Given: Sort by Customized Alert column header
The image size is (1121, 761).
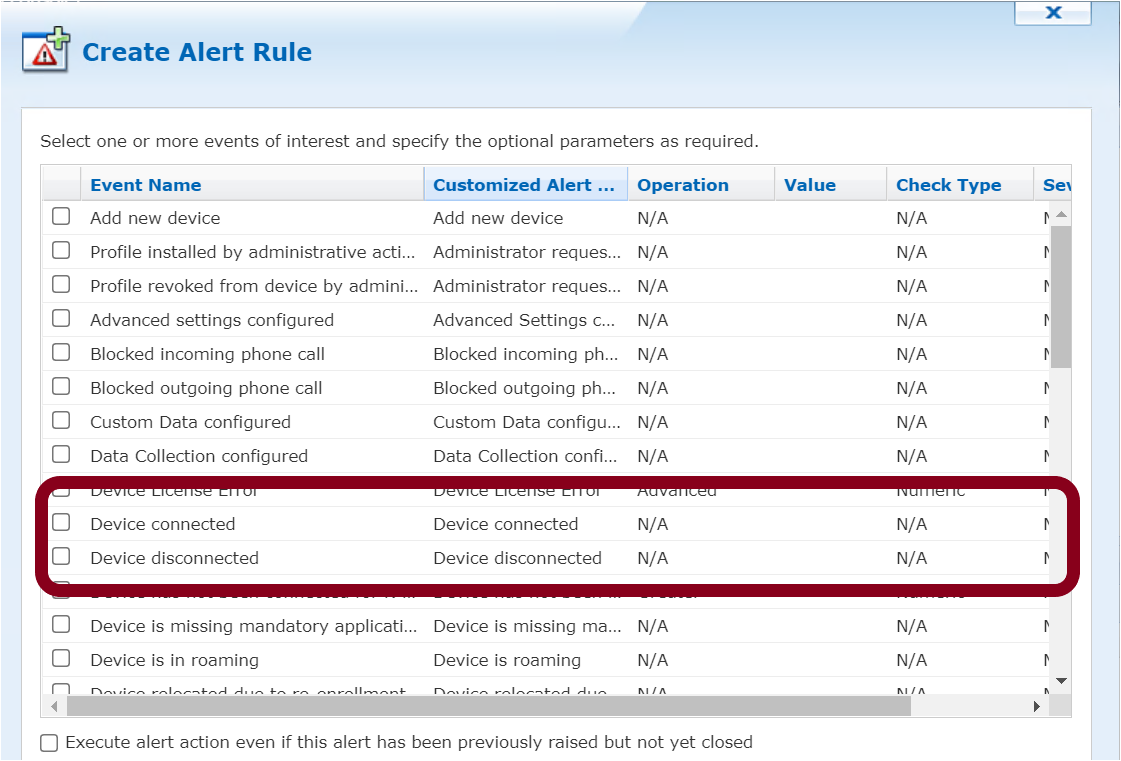Looking at the screenshot, I should click(x=524, y=185).
